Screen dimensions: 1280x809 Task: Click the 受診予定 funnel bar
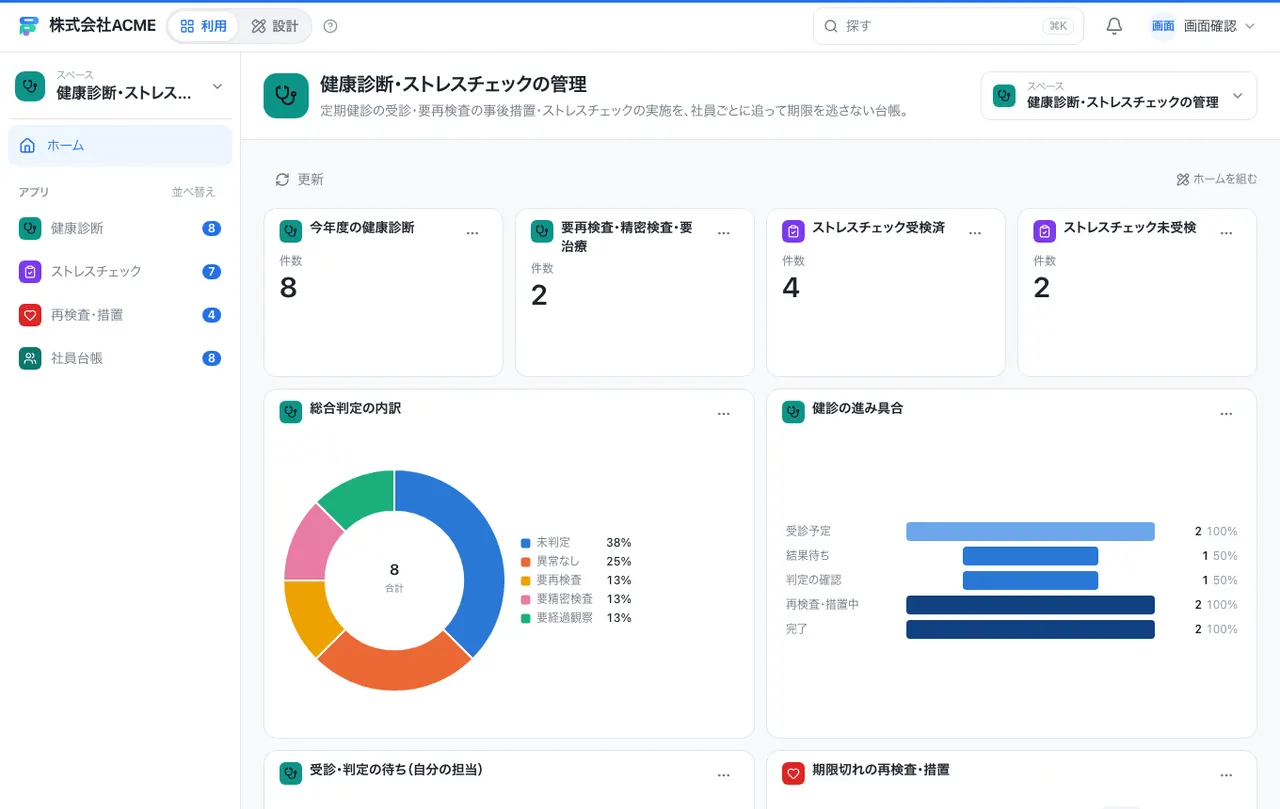coord(1030,531)
